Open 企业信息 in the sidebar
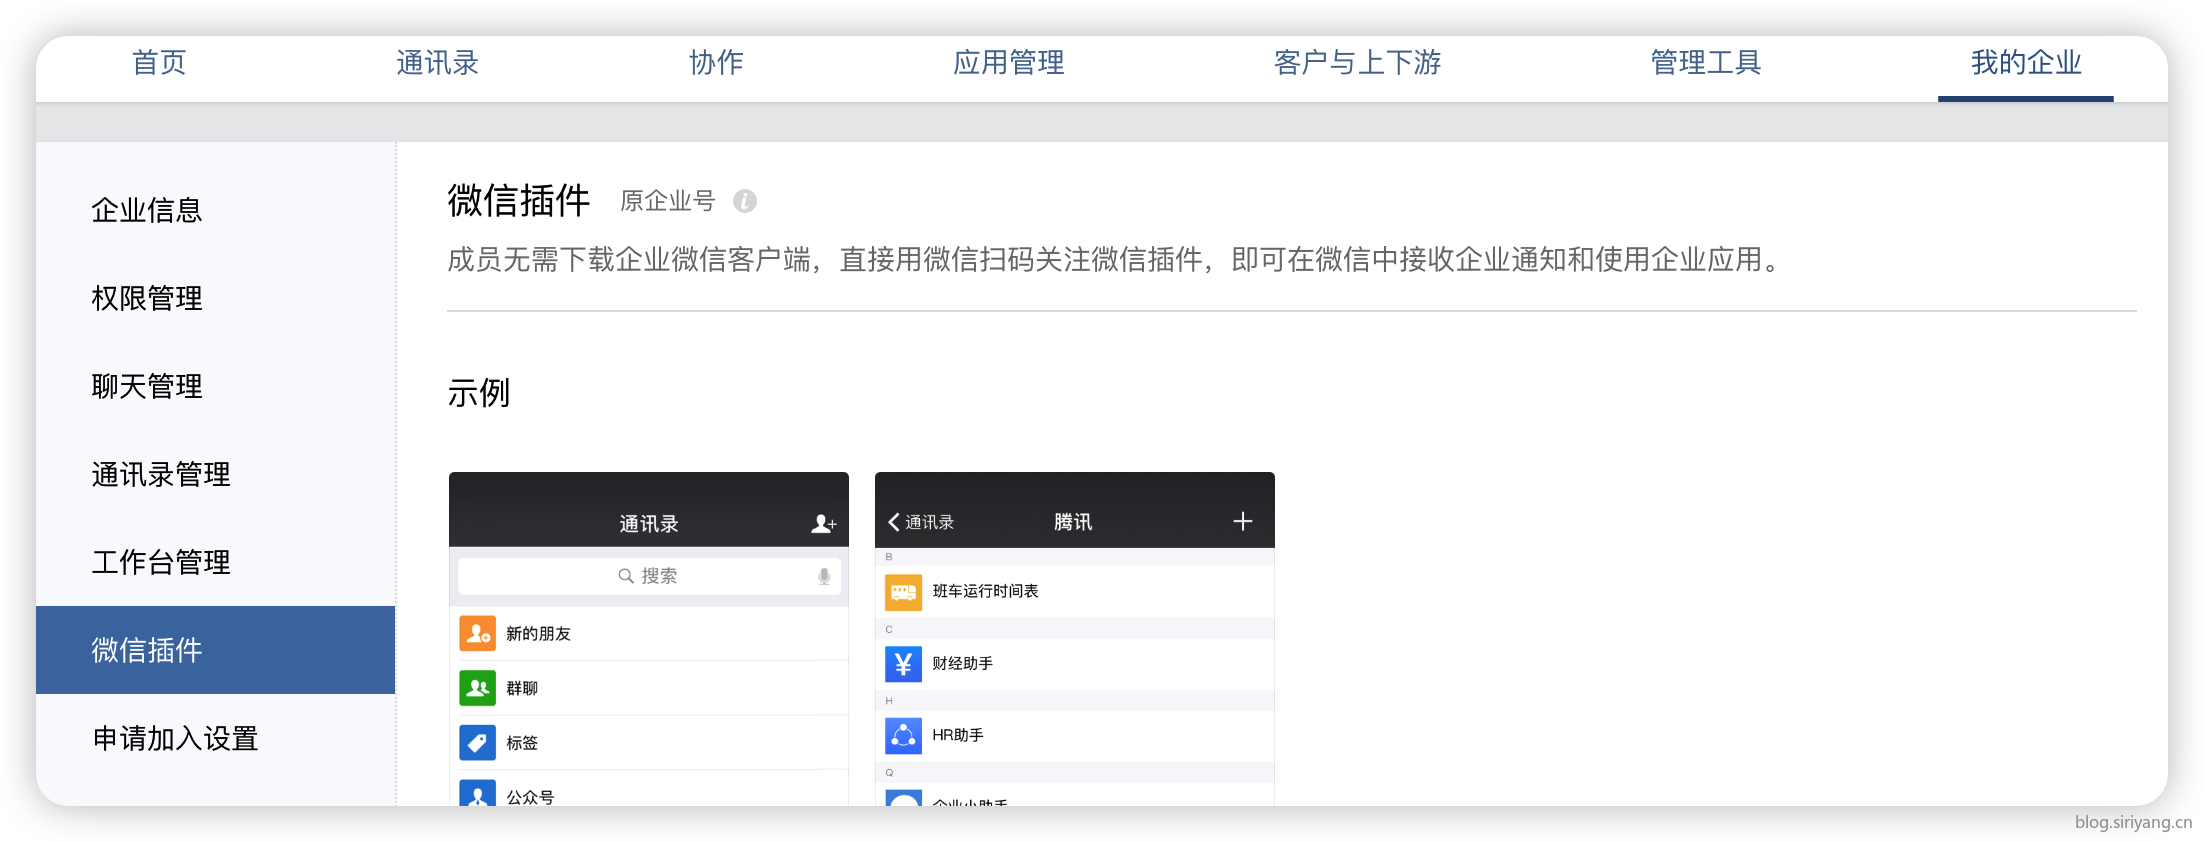Screen dimensions: 2204x842 pos(147,210)
